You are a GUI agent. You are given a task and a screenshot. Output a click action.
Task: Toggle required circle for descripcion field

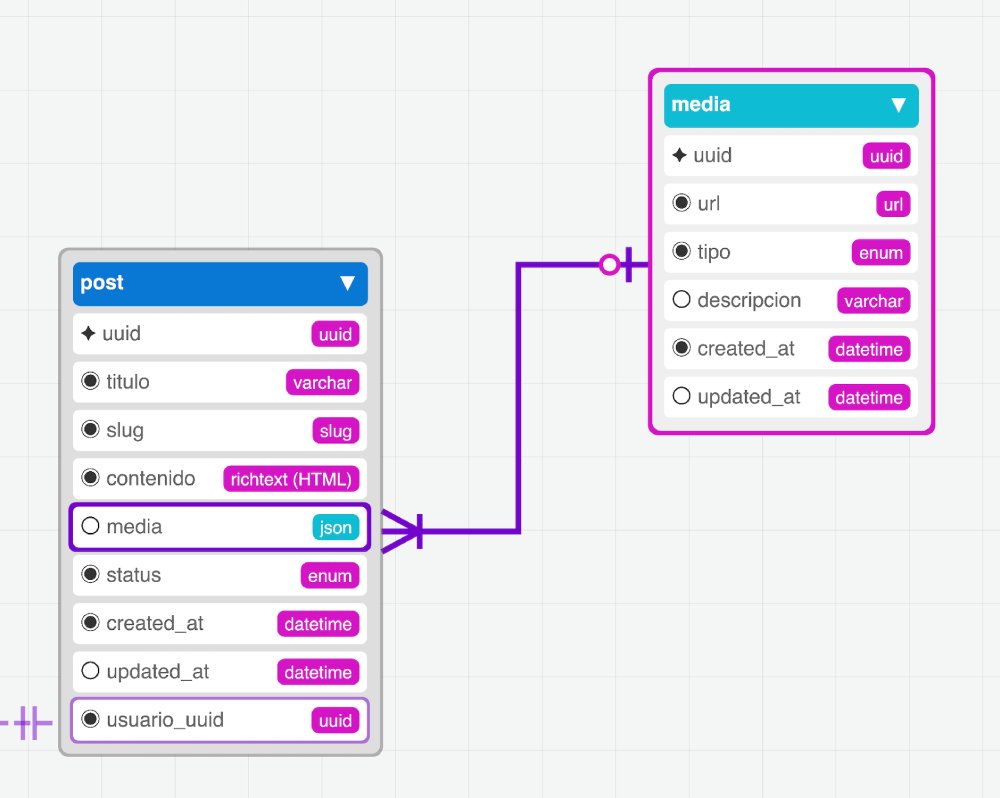click(682, 300)
